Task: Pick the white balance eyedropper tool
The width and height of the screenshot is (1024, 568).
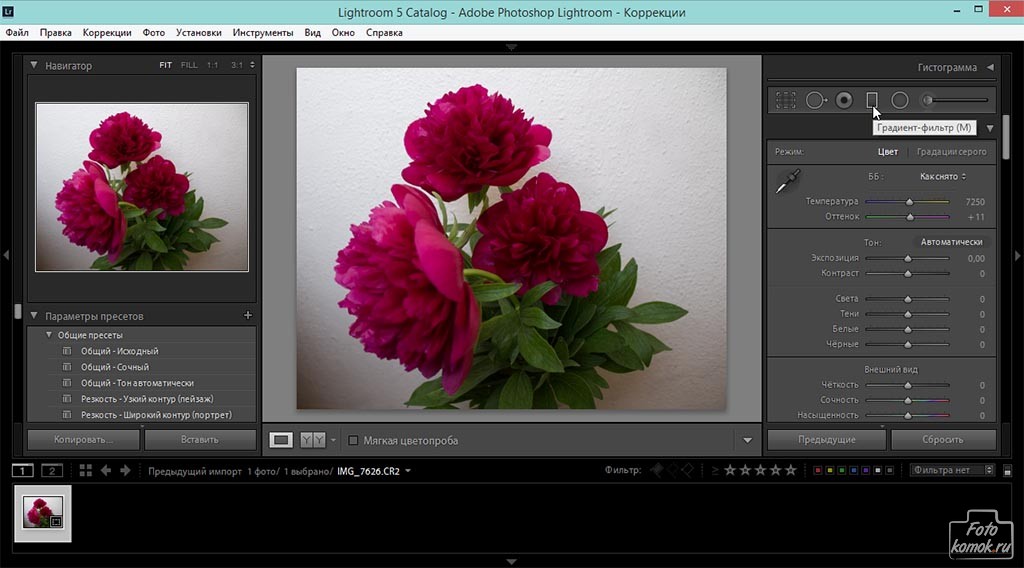Action: tap(789, 181)
